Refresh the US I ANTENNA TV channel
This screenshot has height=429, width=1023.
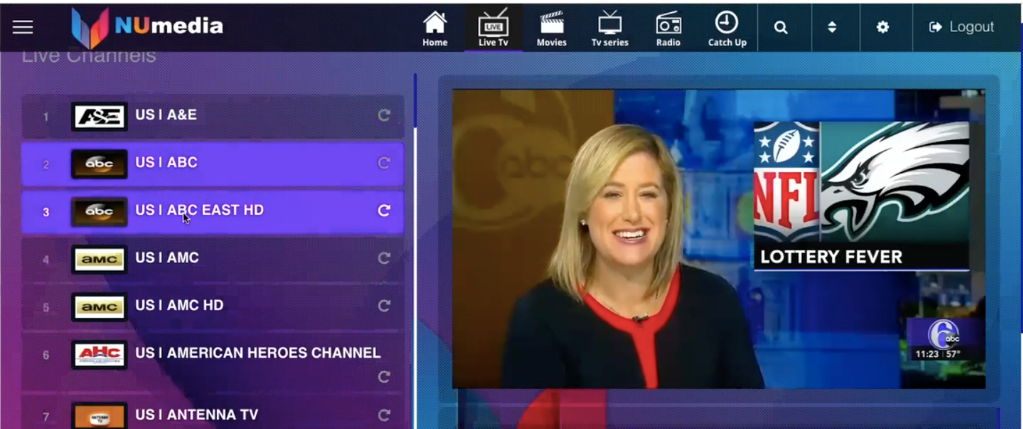point(384,415)
